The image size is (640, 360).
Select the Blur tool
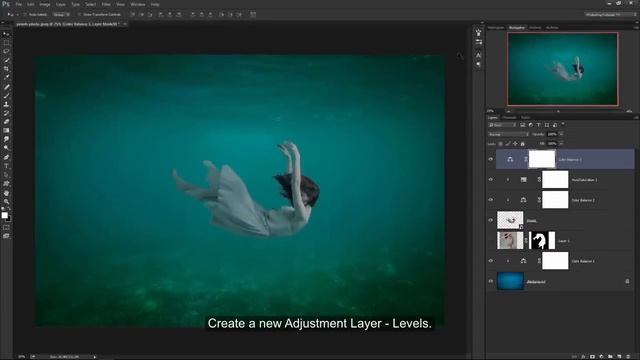6,139
